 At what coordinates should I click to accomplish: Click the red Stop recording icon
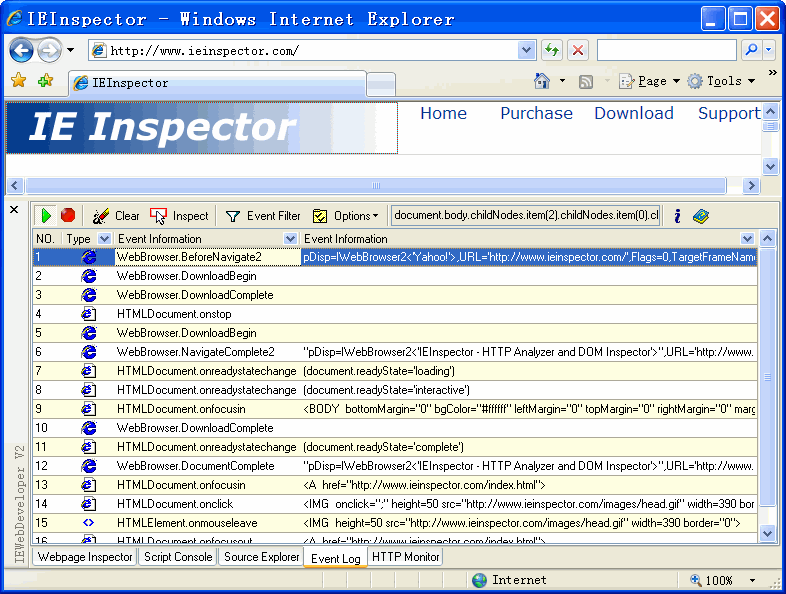[68, 215]
